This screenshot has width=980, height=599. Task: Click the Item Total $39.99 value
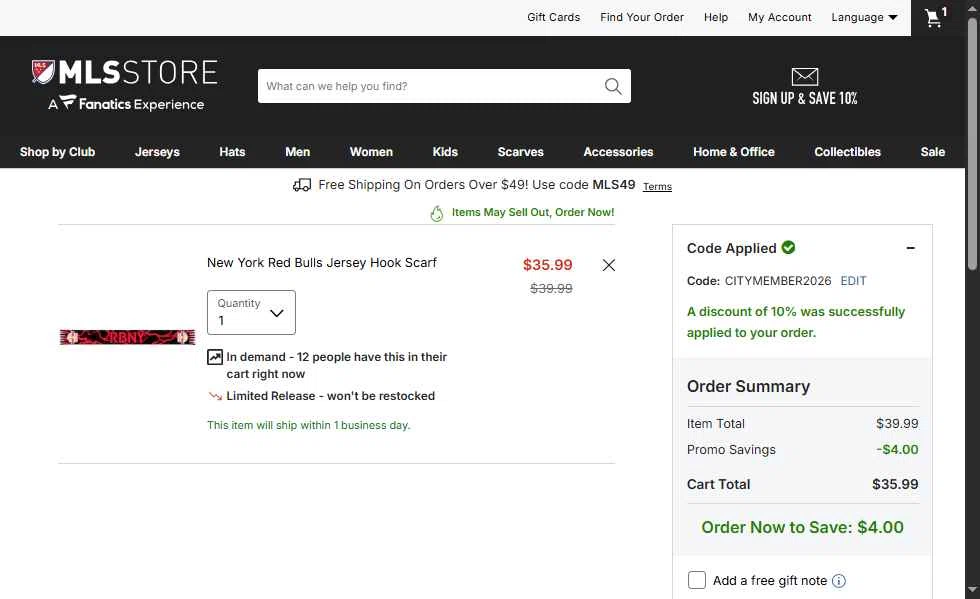click(897, 423)
